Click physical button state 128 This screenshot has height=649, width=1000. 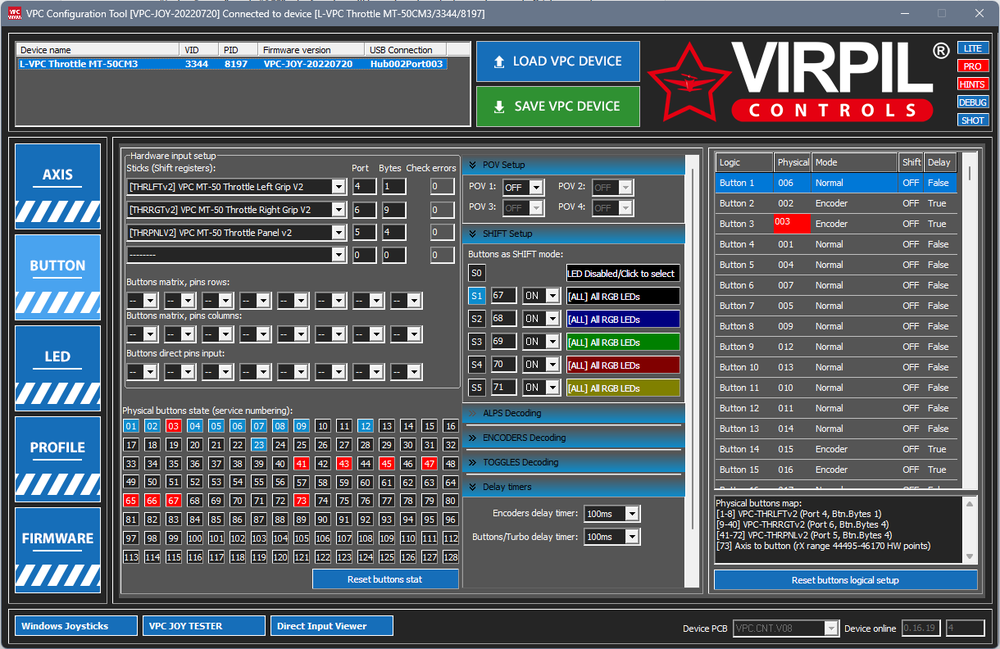pos(450,557)
